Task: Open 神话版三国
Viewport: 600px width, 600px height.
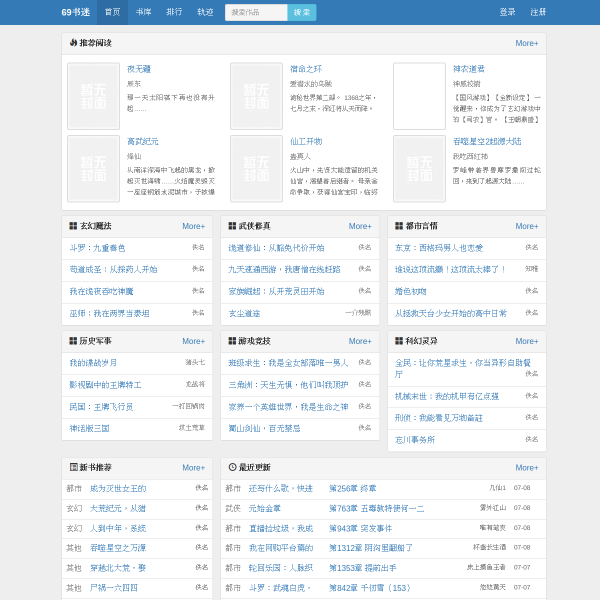Action: (89, 428)
